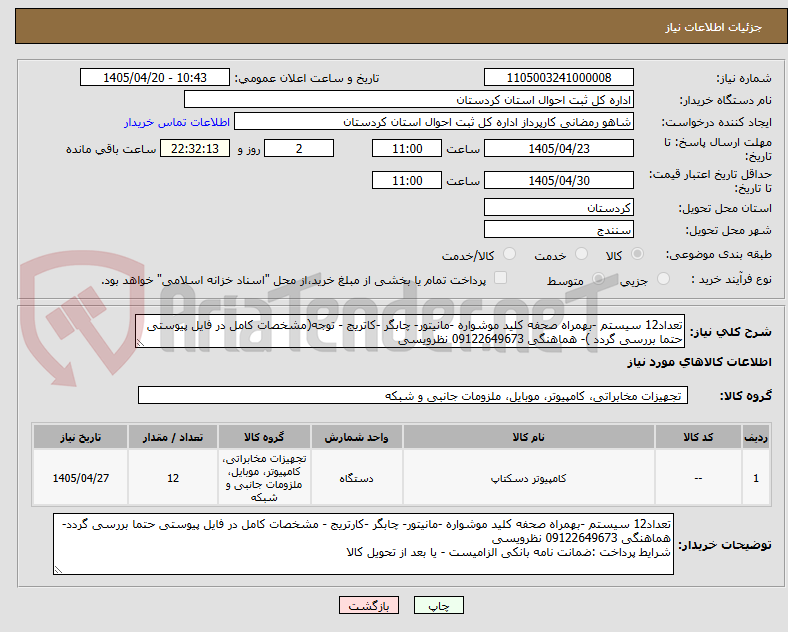
Task: Click the row number cell 1
Action: click(x=755, y=478)
